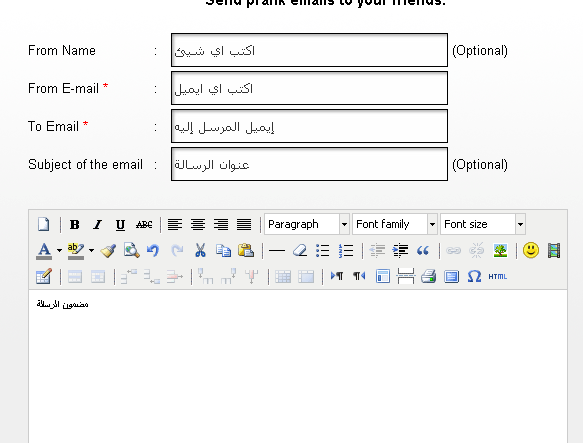583x443 pixels.
Task: Align text center
Action: (x=198, y=224)
